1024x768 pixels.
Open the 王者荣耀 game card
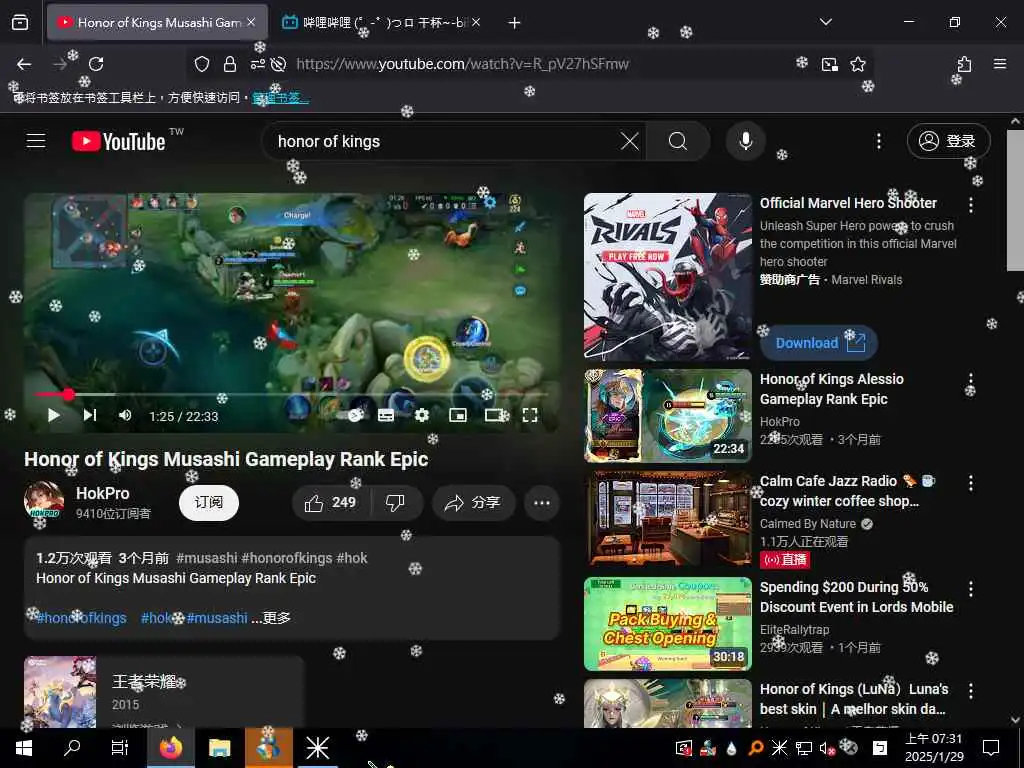coord(164,692)
